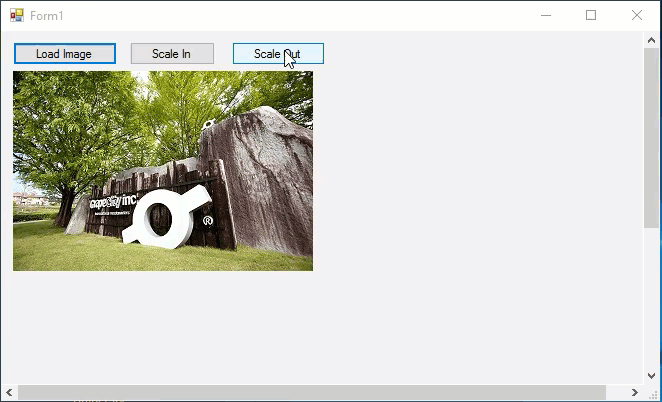
Task: Close the Form1 window
Action: point(637,16)
